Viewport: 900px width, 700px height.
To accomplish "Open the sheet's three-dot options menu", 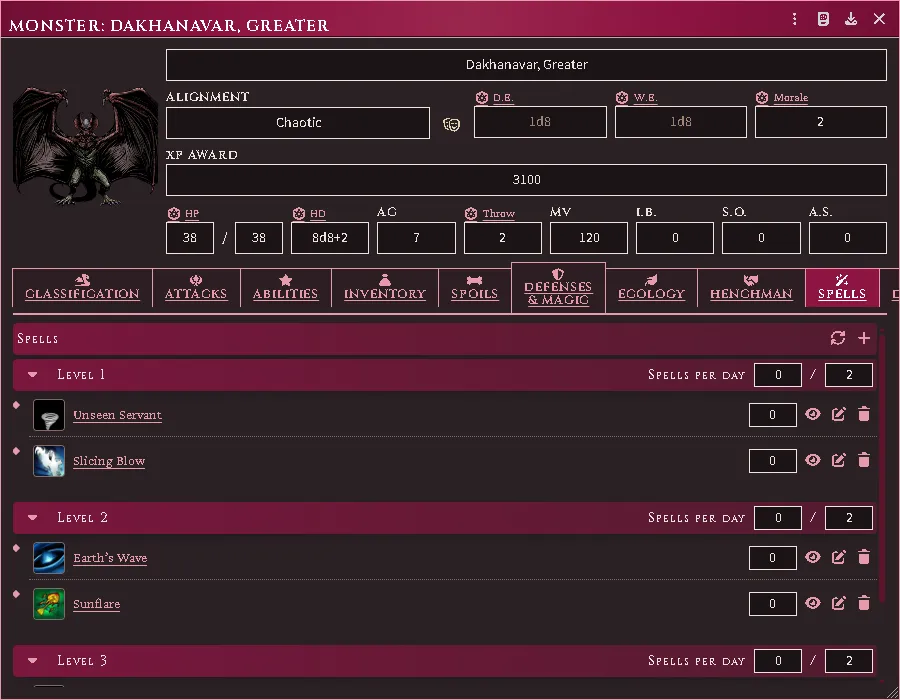I will click(794, 20).
